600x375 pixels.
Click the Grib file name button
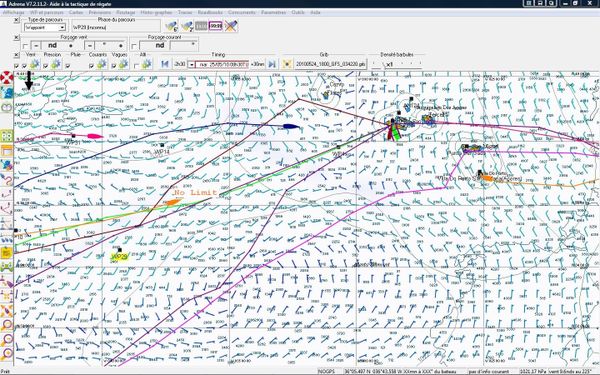click(x=330, y=64)
